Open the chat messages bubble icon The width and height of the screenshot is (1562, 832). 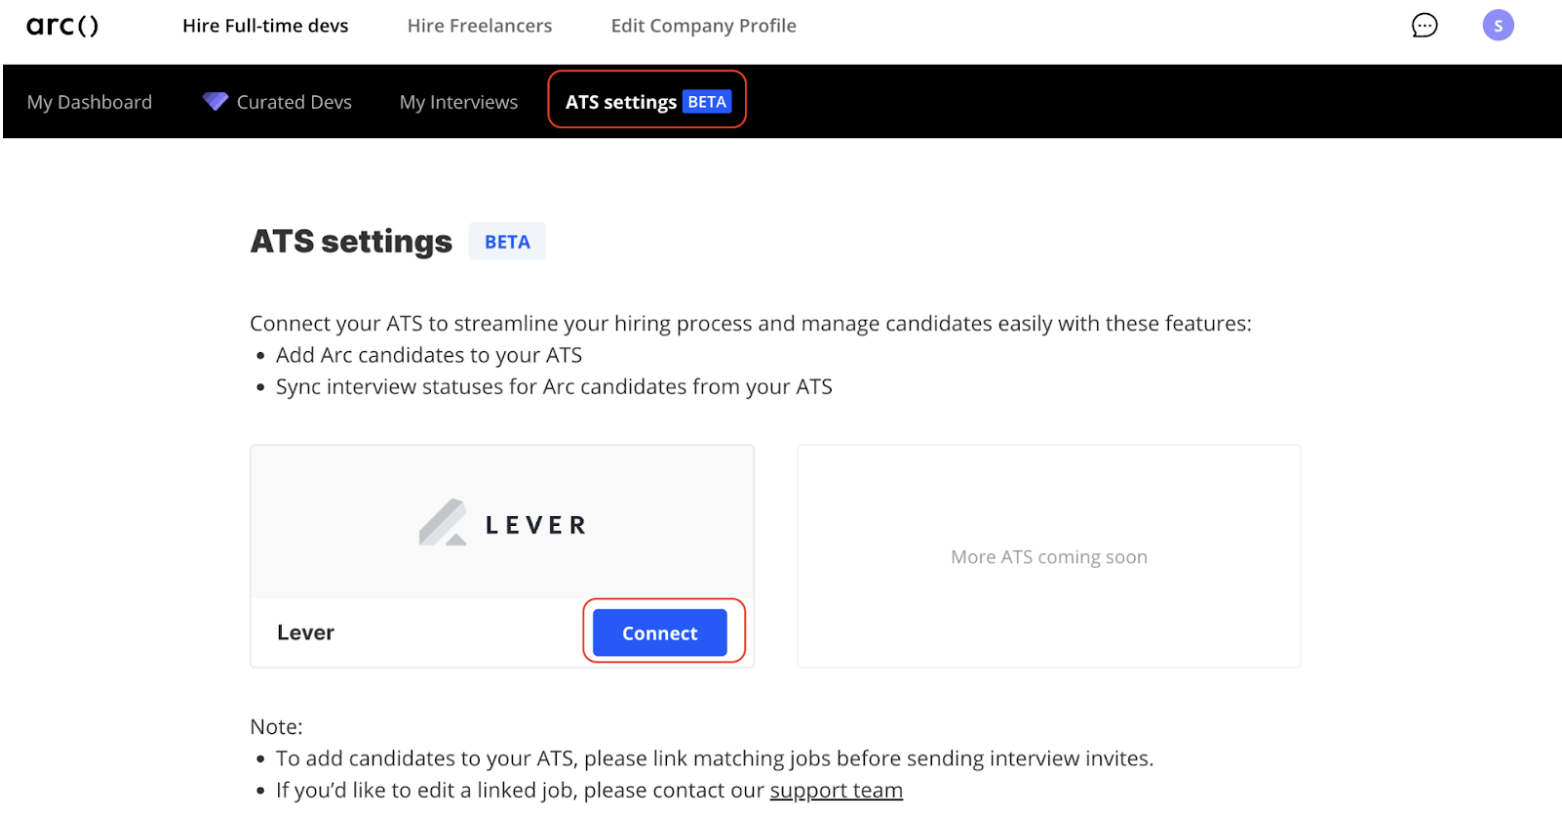point(1424,25)
